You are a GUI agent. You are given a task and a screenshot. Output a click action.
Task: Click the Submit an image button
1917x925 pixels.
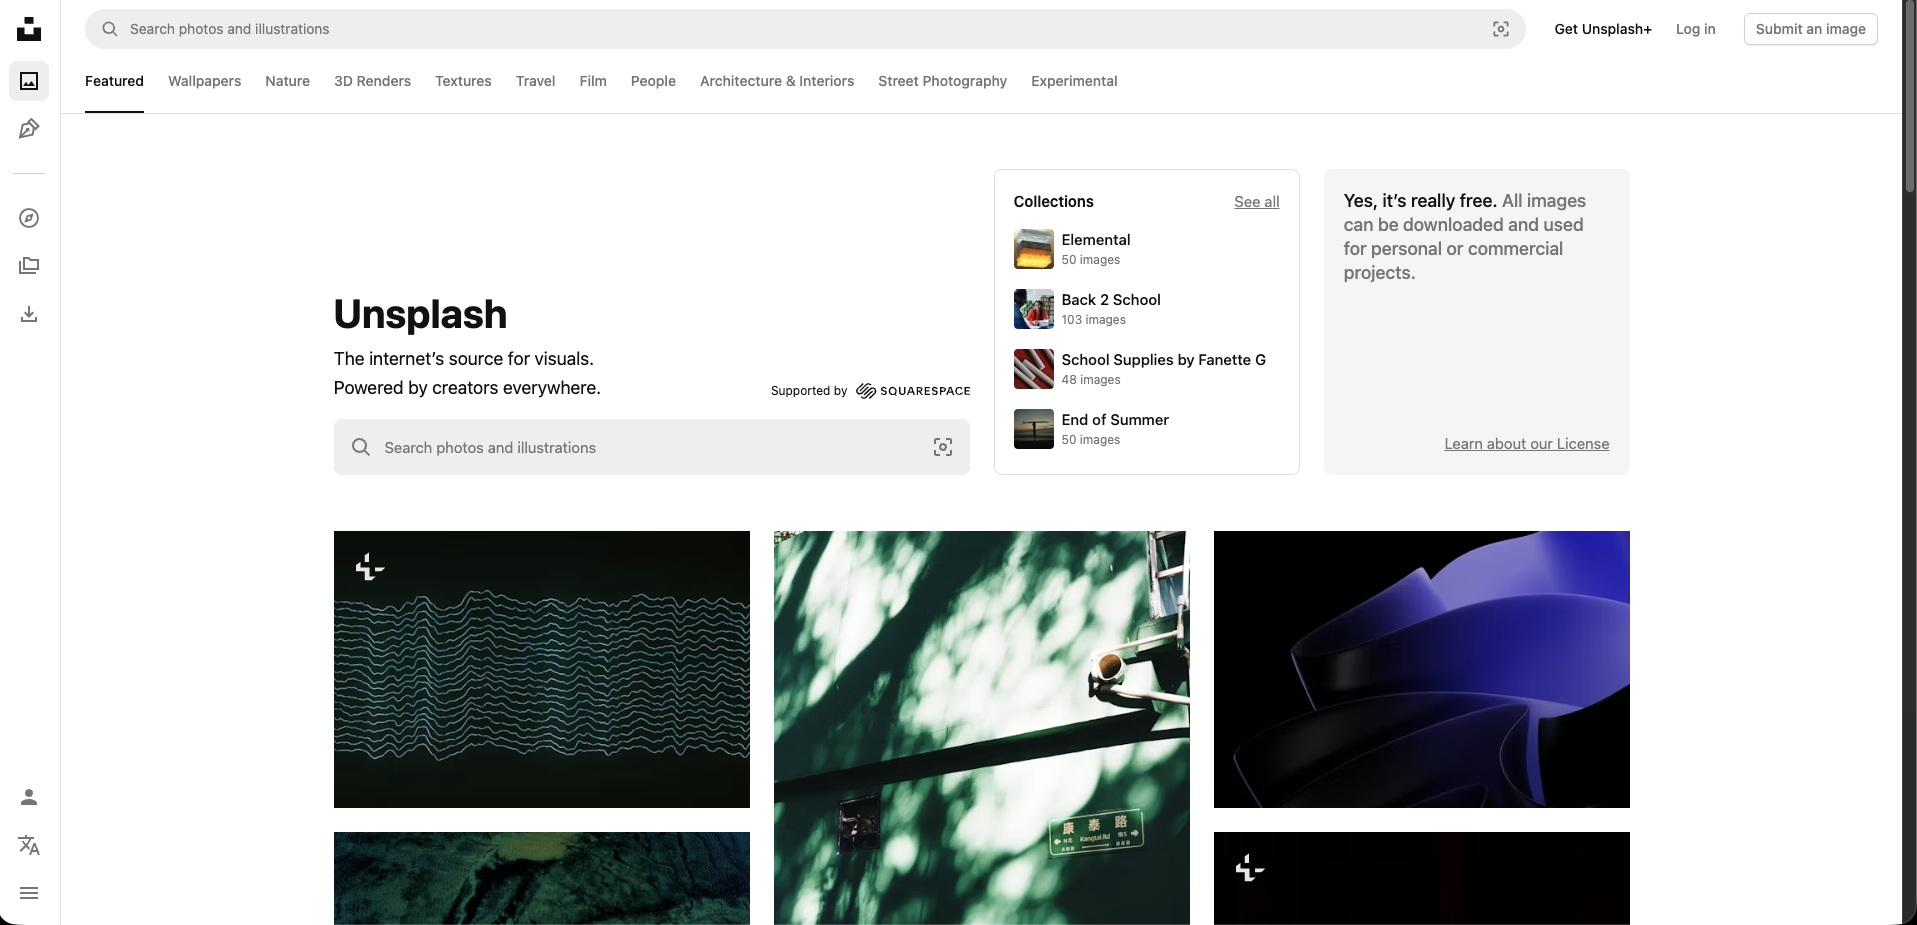point(1810,29)
